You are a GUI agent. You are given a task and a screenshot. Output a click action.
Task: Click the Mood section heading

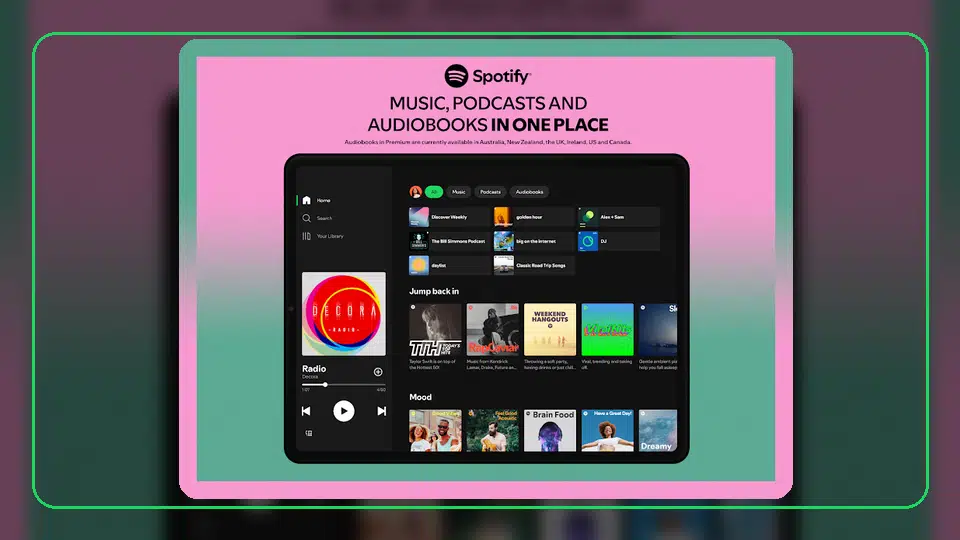click(420, 397)
